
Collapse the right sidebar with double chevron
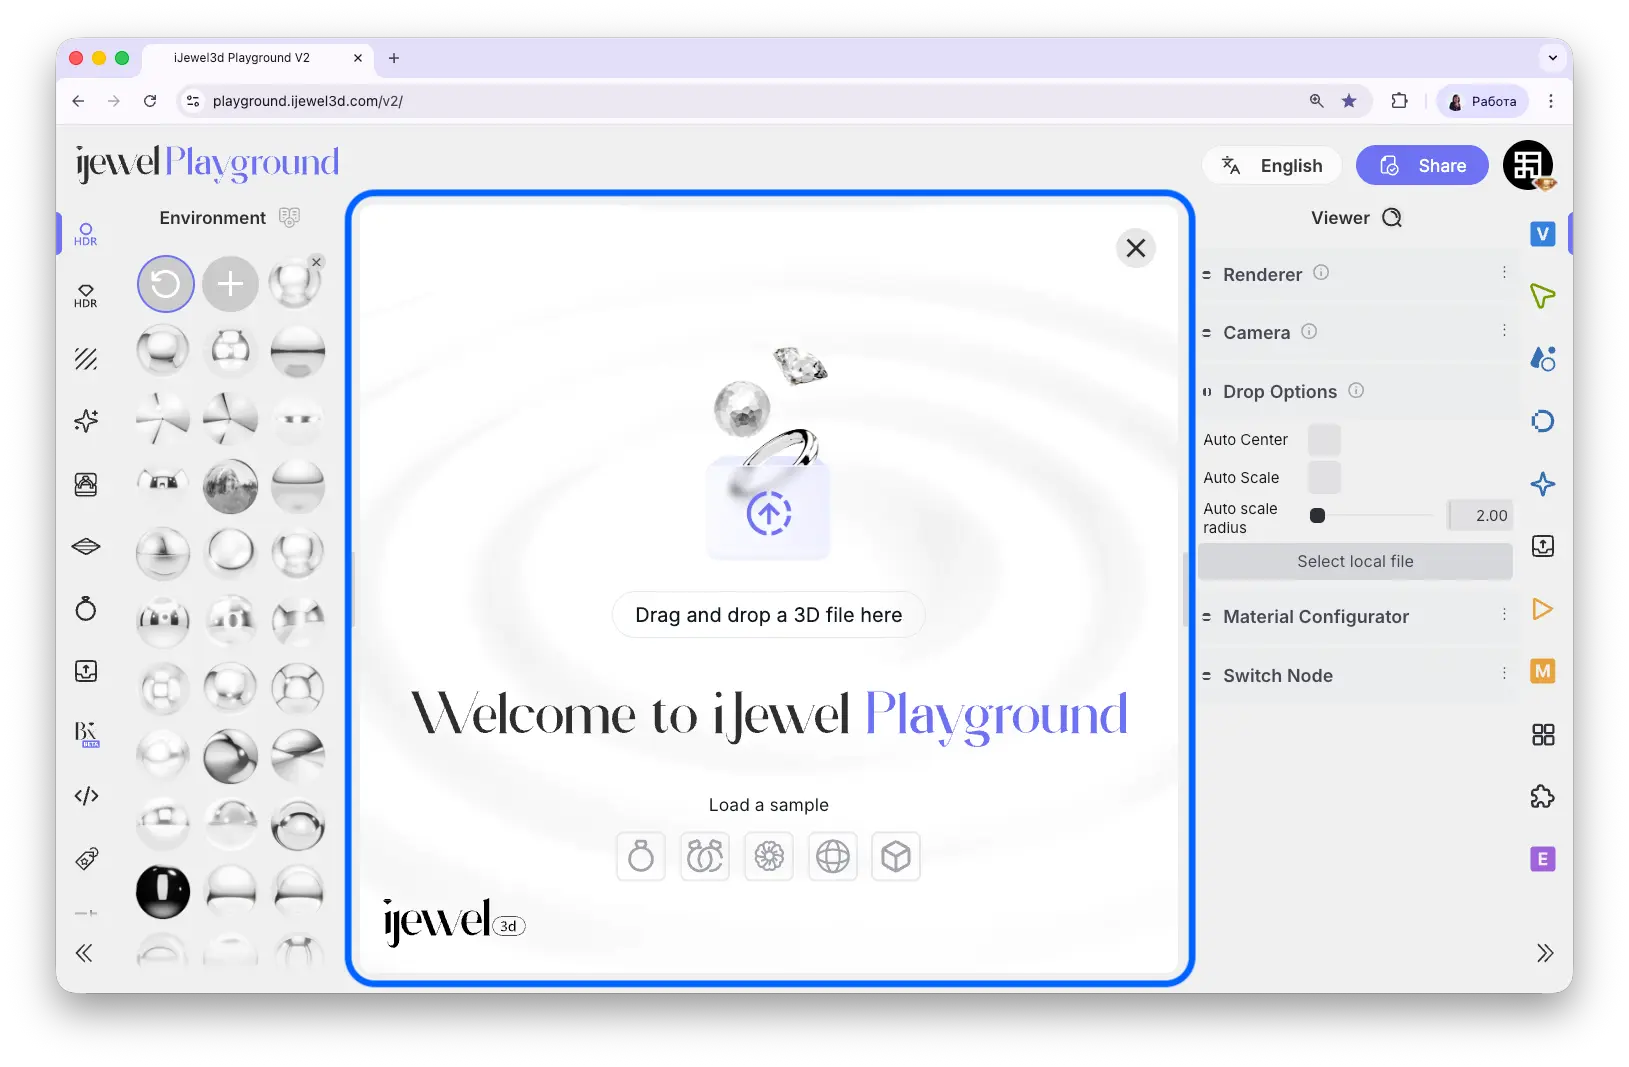(1545, 953)
